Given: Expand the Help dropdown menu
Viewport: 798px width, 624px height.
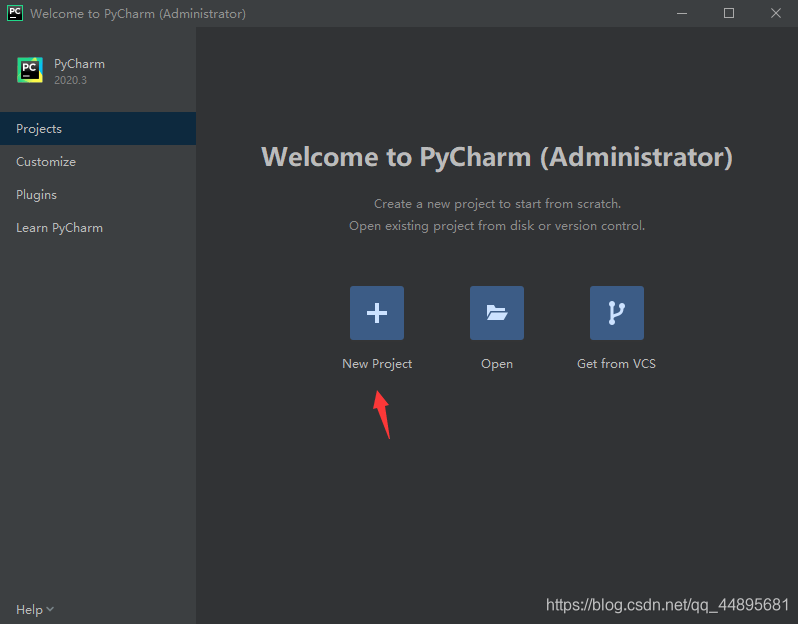Looking at the screenshot, I should tap(35, 609).
